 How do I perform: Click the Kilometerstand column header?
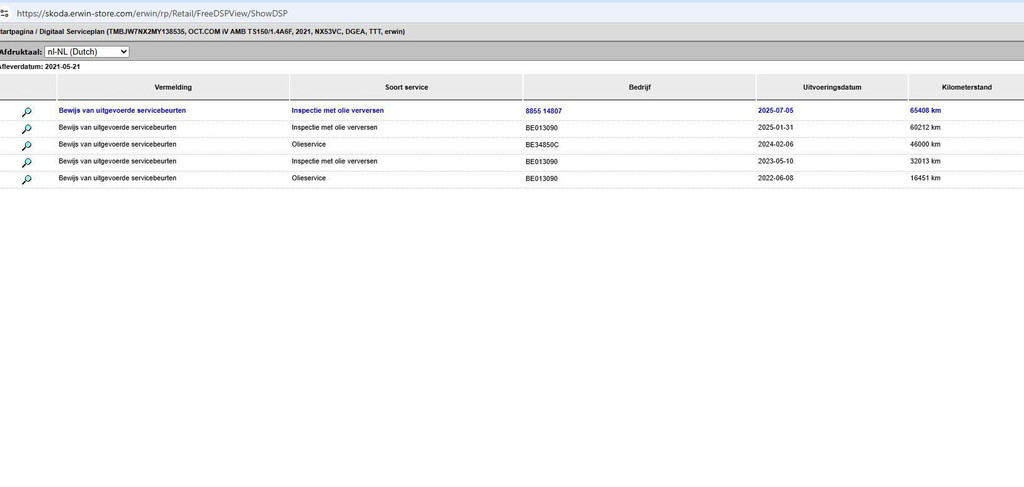(x=966, y=87)
